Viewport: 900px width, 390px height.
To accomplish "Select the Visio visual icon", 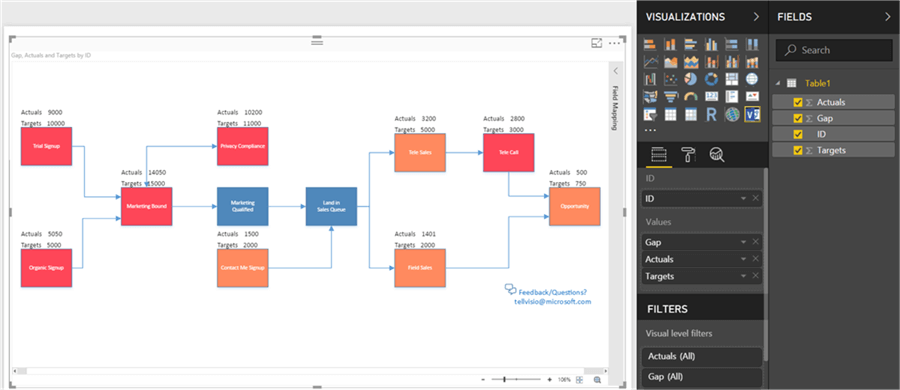I will click(752, 114).
